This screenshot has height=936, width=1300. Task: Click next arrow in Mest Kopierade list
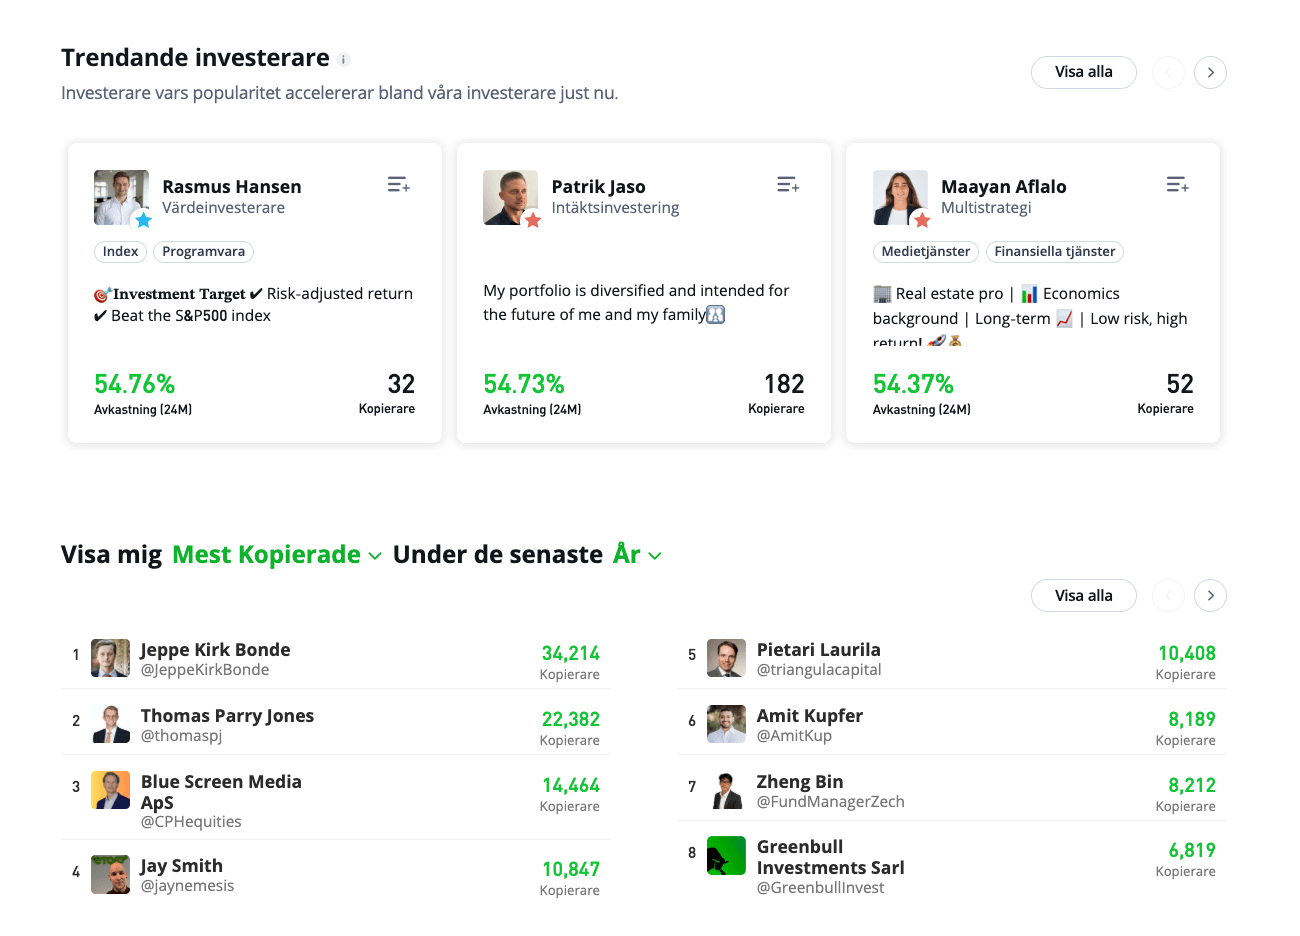tap(1210, 596)
